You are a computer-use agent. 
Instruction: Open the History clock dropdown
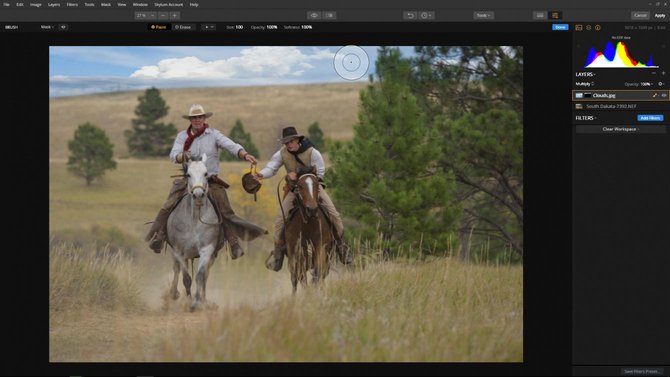426,15
